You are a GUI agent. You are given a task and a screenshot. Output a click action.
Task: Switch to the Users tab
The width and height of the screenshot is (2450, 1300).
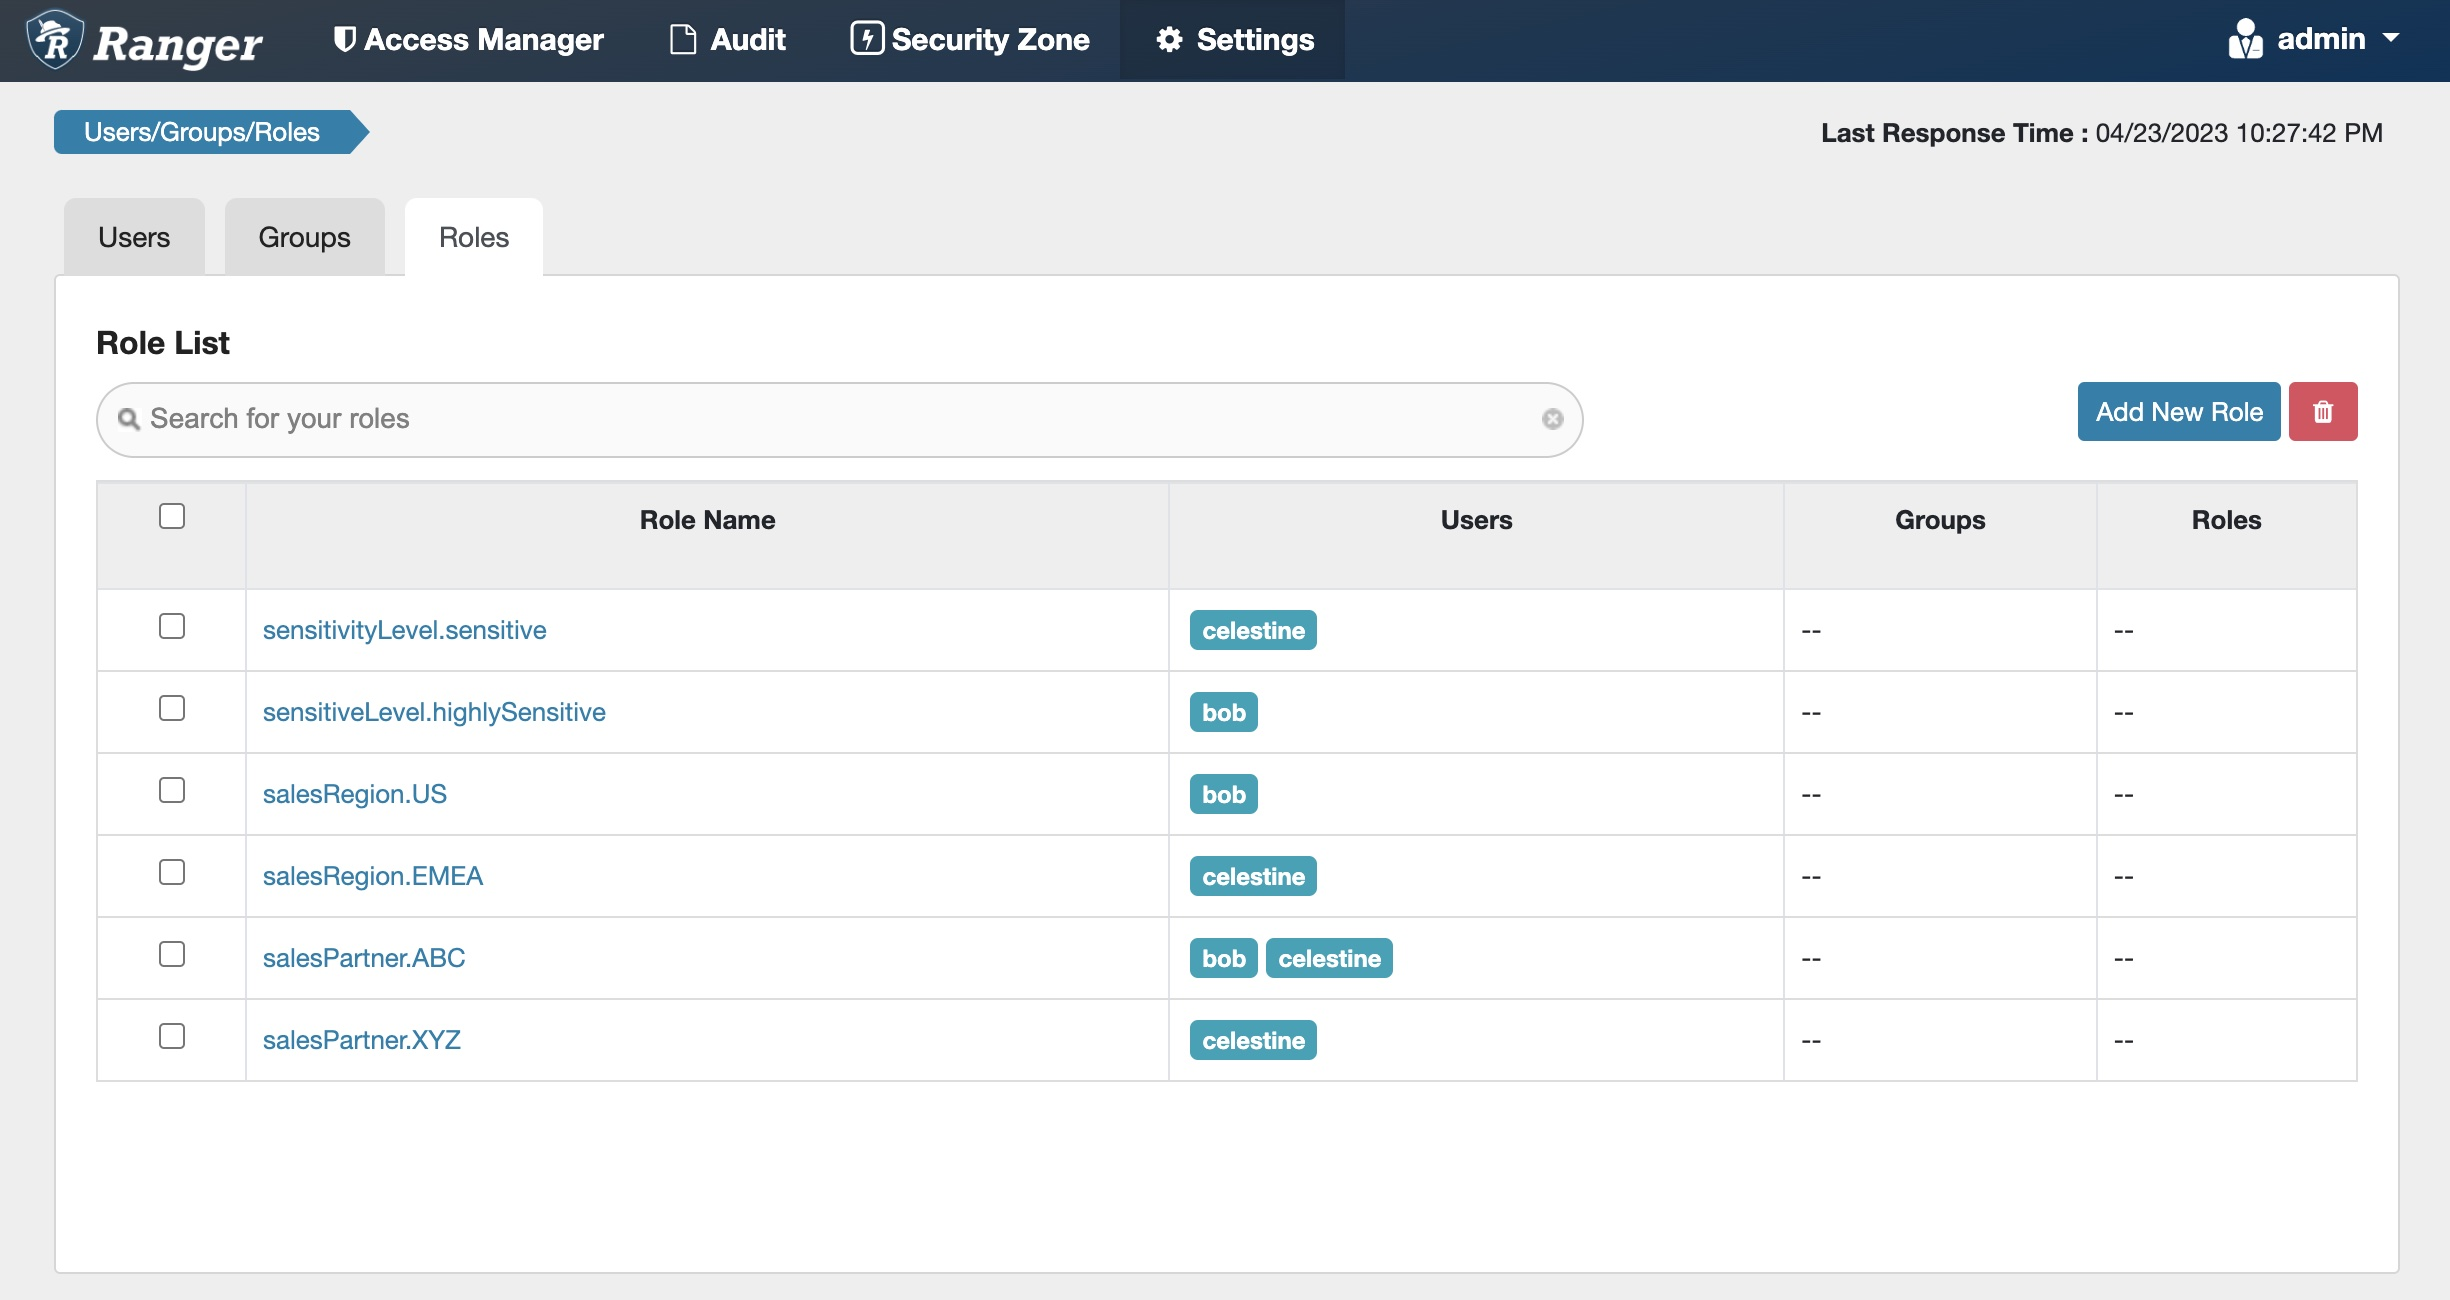(x=134, y=237)
